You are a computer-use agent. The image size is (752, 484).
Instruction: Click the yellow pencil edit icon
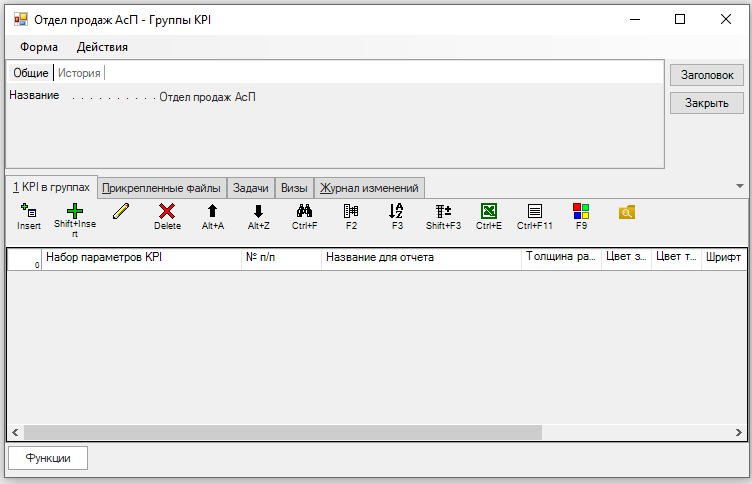[x=122, y=211]
